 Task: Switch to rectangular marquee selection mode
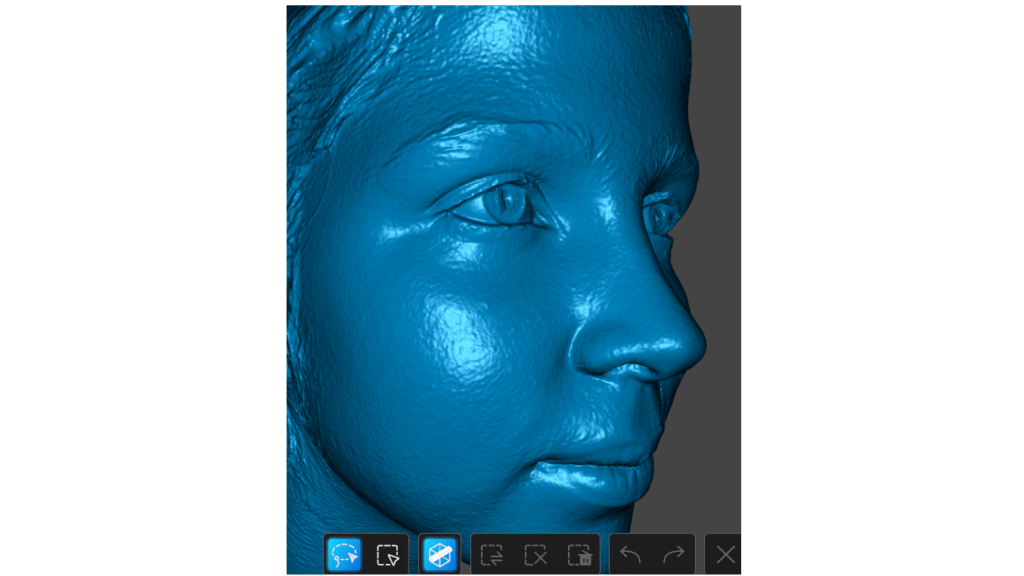click(x=389, y=554)
